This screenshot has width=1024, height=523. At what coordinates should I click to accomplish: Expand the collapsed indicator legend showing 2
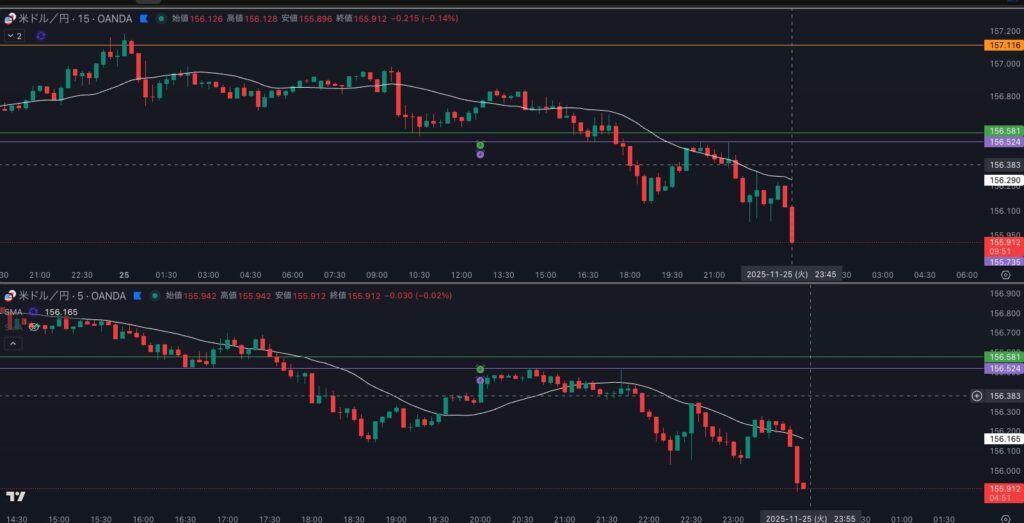[14, 35]
